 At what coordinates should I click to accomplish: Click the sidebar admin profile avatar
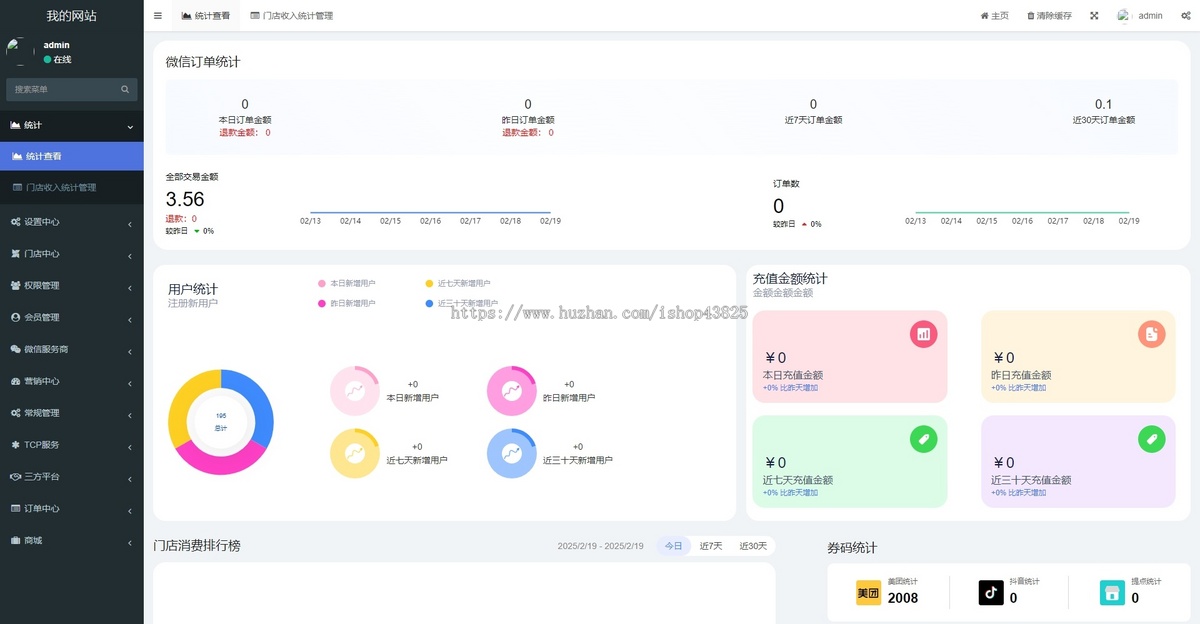tap(20, 52)
